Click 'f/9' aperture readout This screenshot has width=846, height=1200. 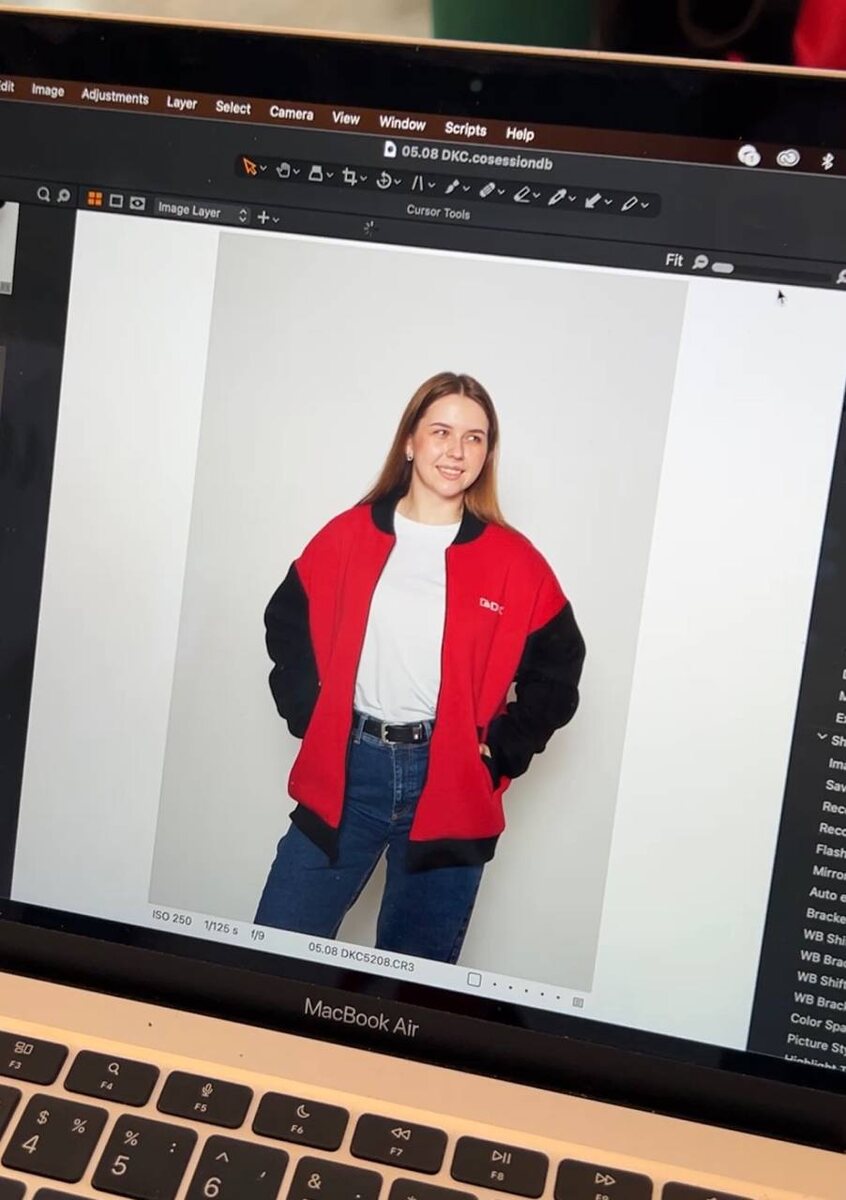coord(257,934)
